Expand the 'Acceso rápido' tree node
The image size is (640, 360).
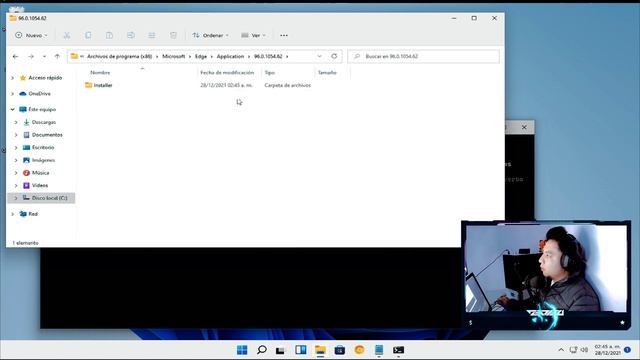coord(12,78)
